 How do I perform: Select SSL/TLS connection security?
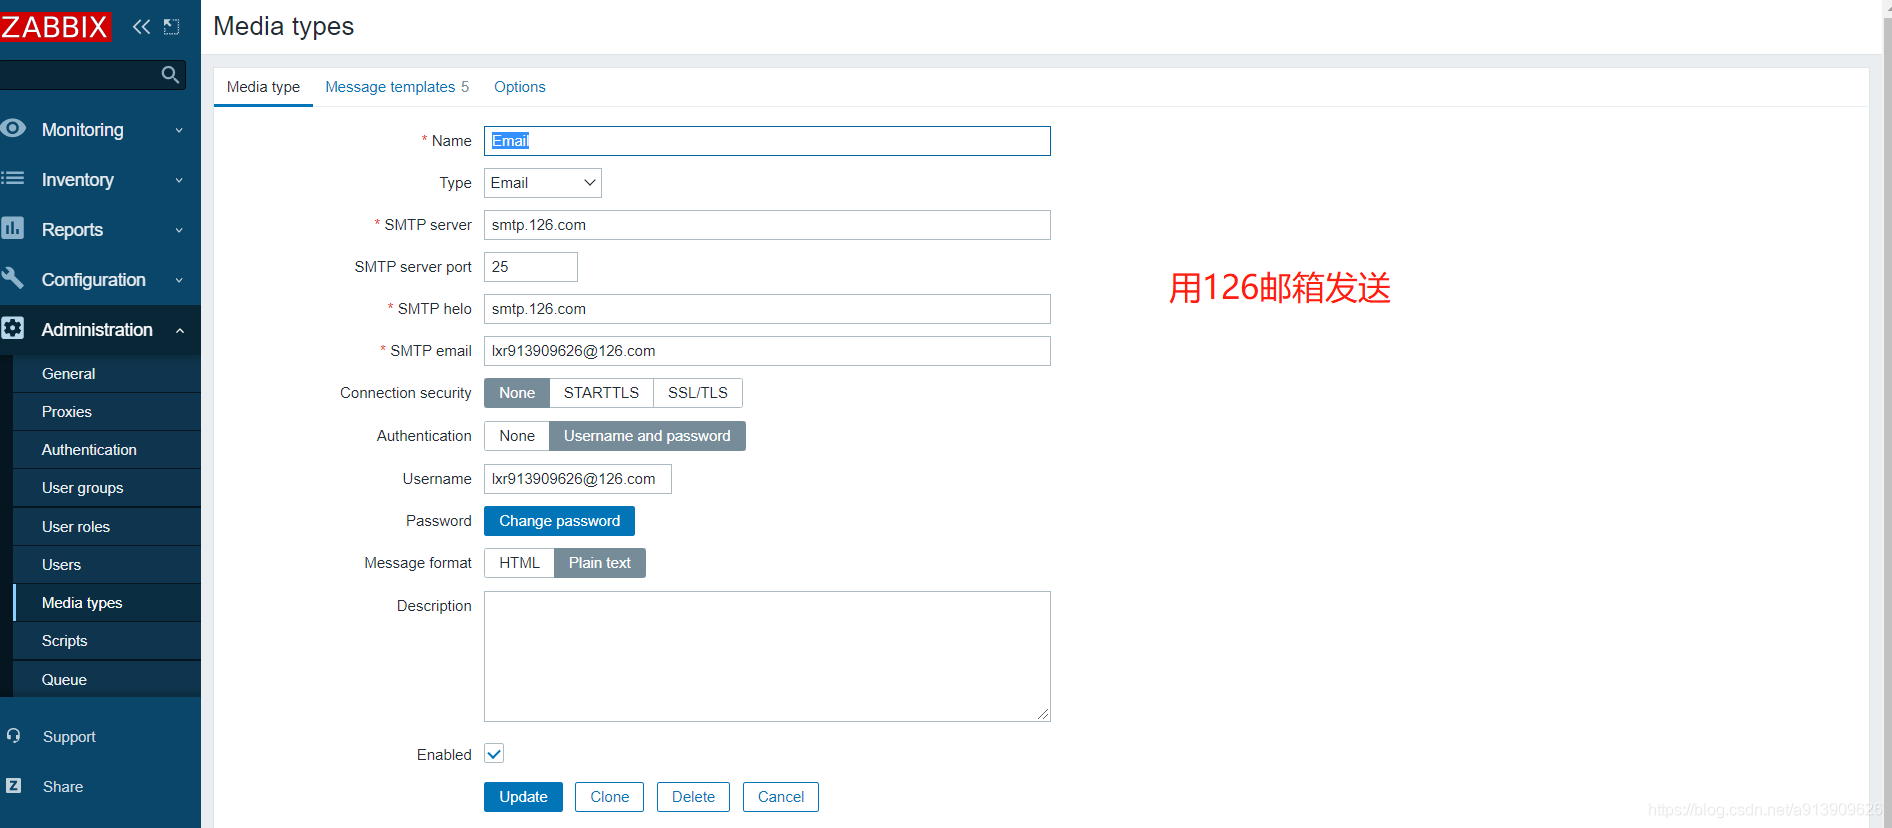[x=698, y=393]
